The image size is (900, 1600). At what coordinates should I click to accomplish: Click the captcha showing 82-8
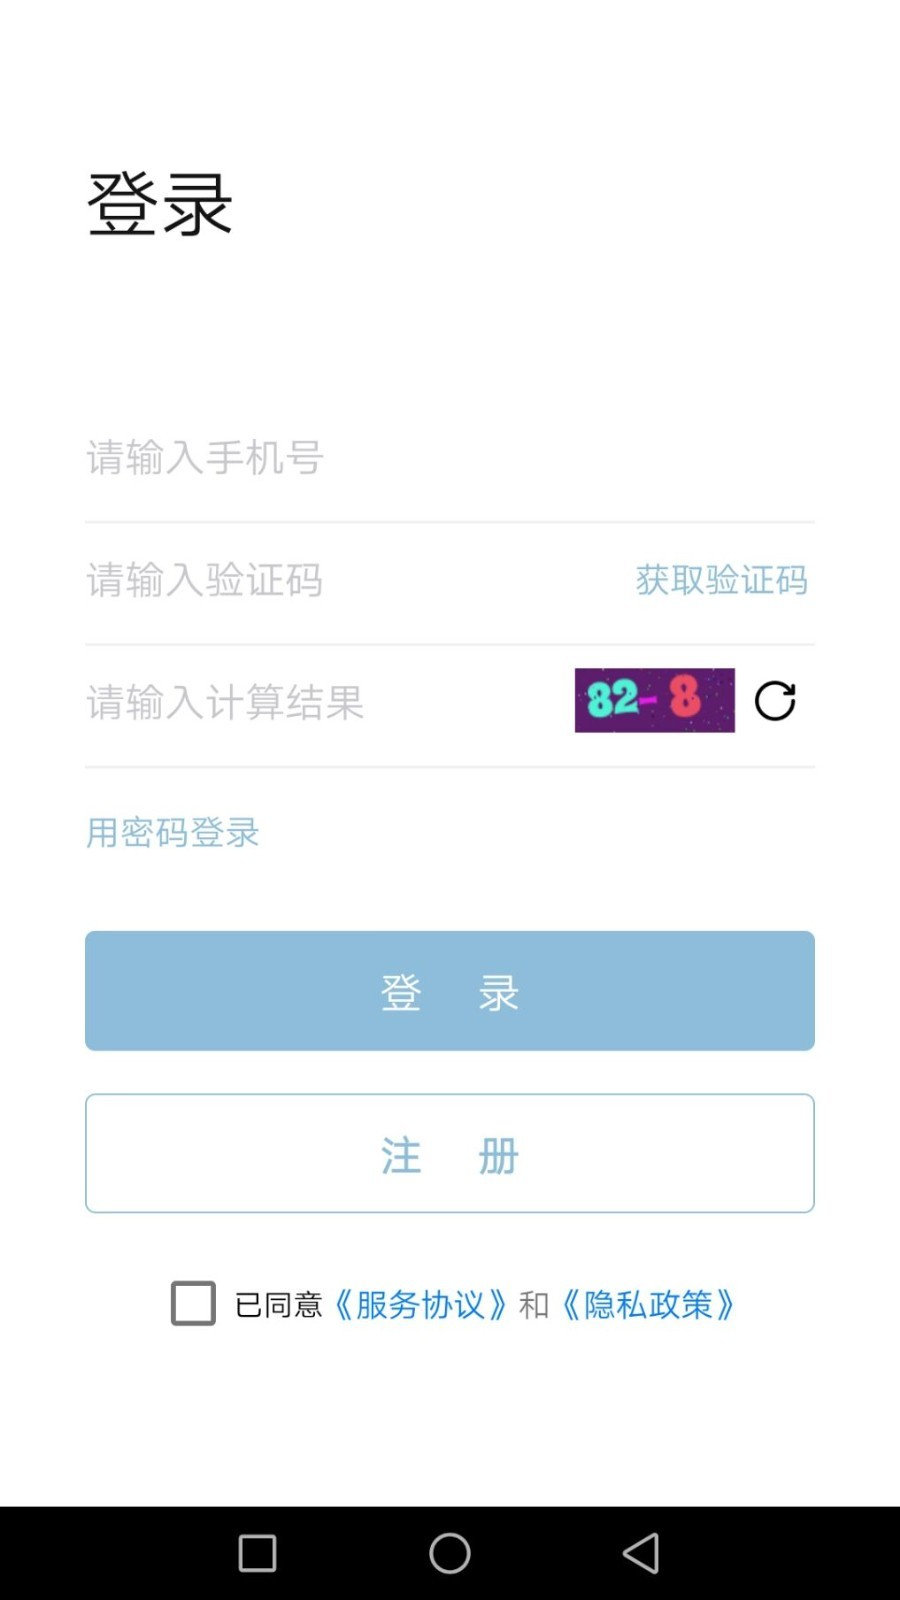coord(654,700)
